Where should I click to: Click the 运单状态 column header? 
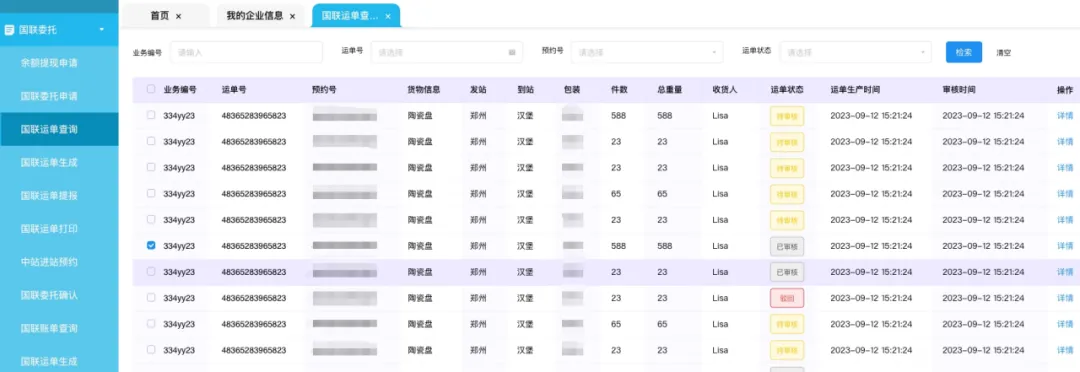coord(787,90)
